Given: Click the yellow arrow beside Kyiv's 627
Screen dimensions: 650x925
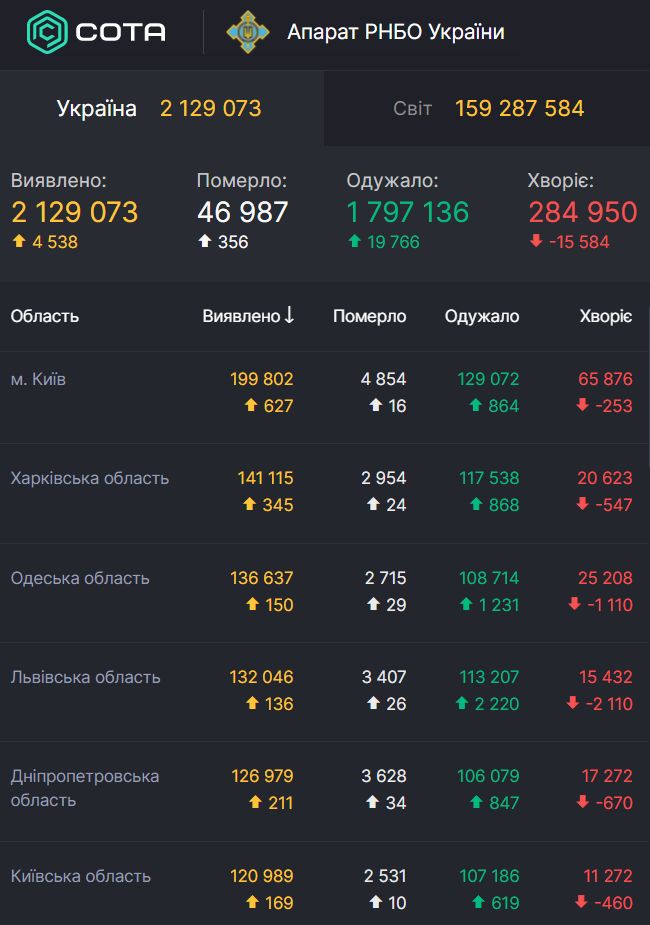Looking at the screenshot, I should (x=251, y=406).
